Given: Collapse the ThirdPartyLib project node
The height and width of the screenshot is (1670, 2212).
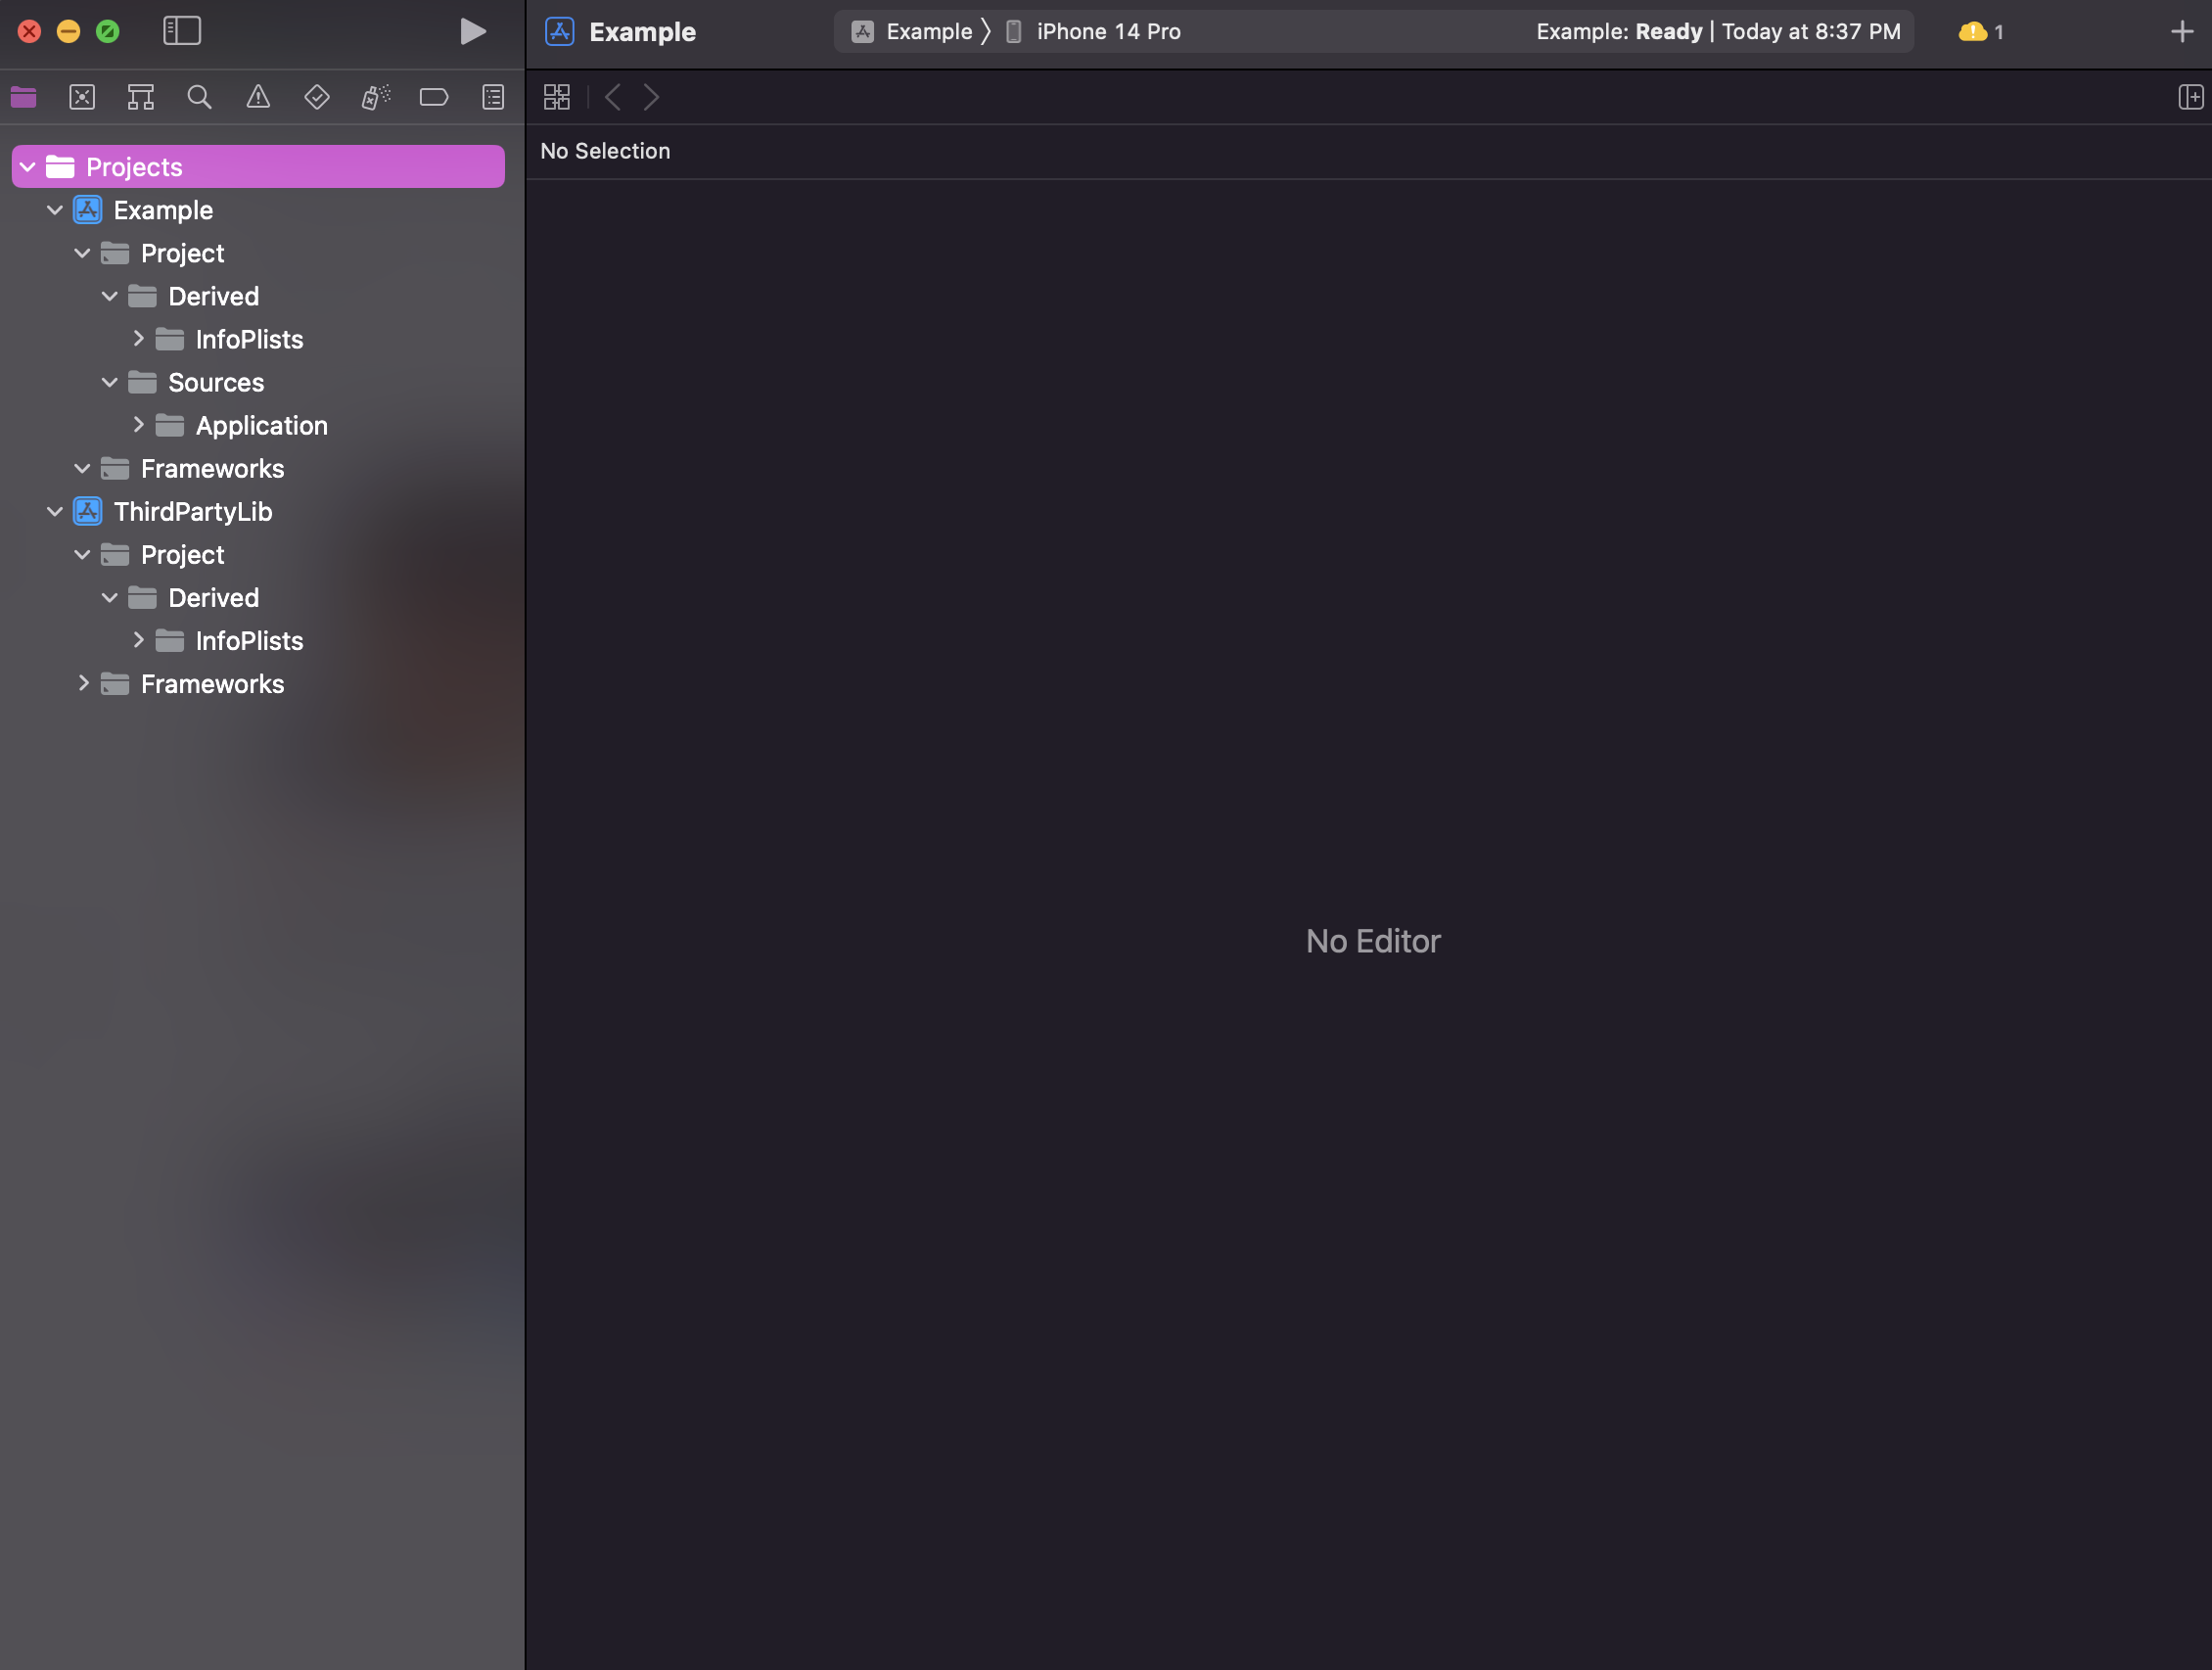Looking at the screenshot, I should [x=55, y=512].
